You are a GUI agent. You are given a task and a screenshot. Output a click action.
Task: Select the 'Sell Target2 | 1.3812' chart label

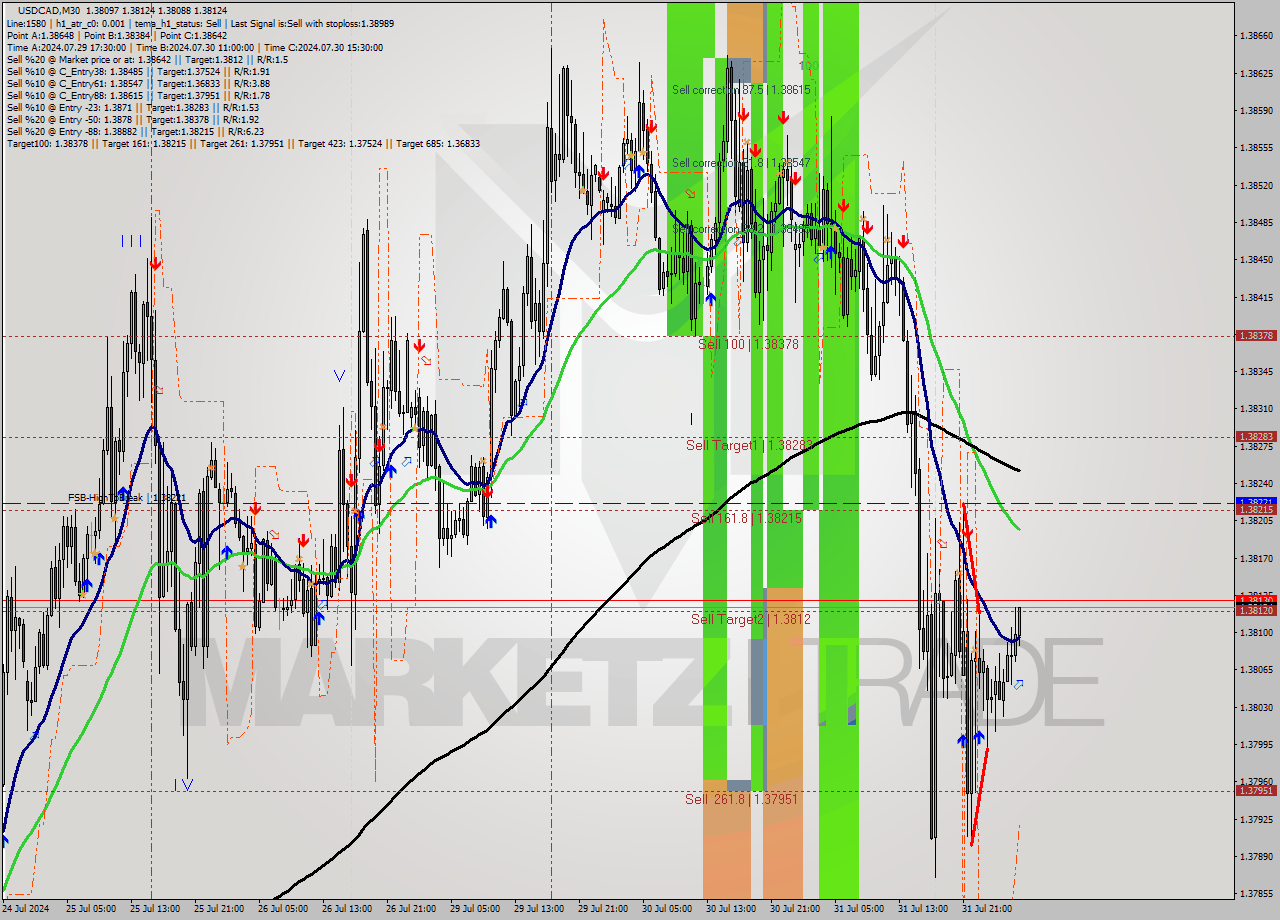pyautogui.click(x=750, y=619)
